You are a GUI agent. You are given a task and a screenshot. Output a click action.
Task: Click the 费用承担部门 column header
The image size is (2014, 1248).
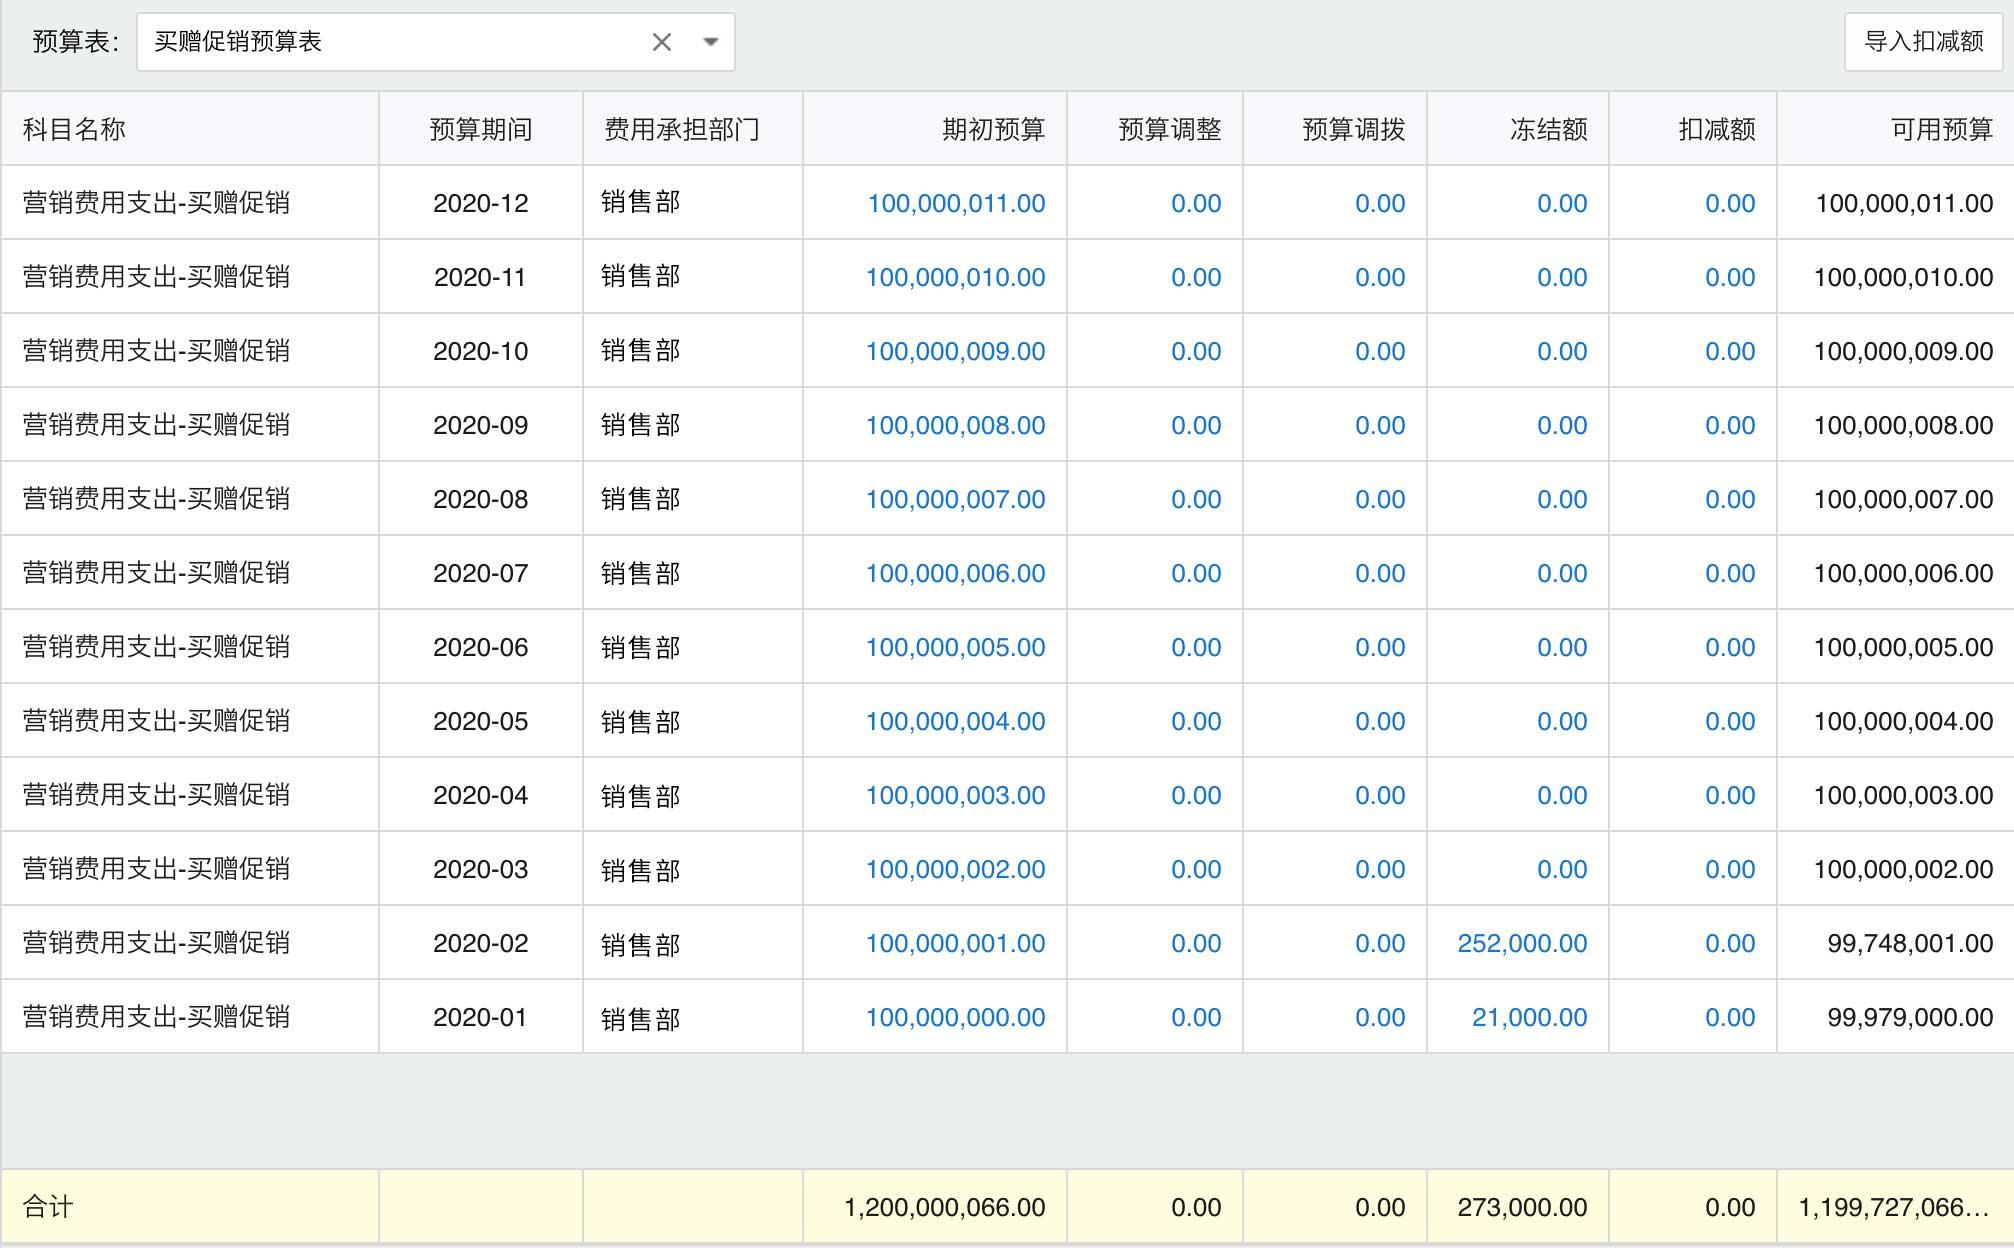pos(682,129)
